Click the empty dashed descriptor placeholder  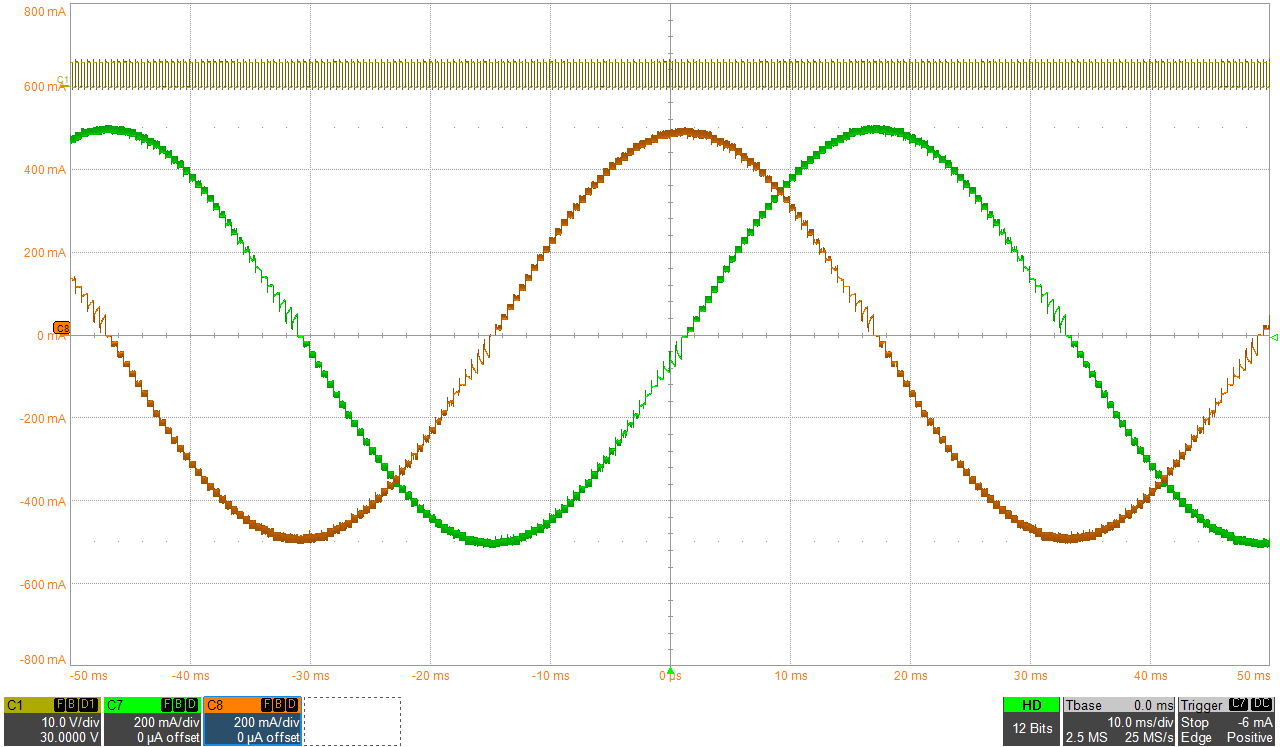tap(352, 721)
